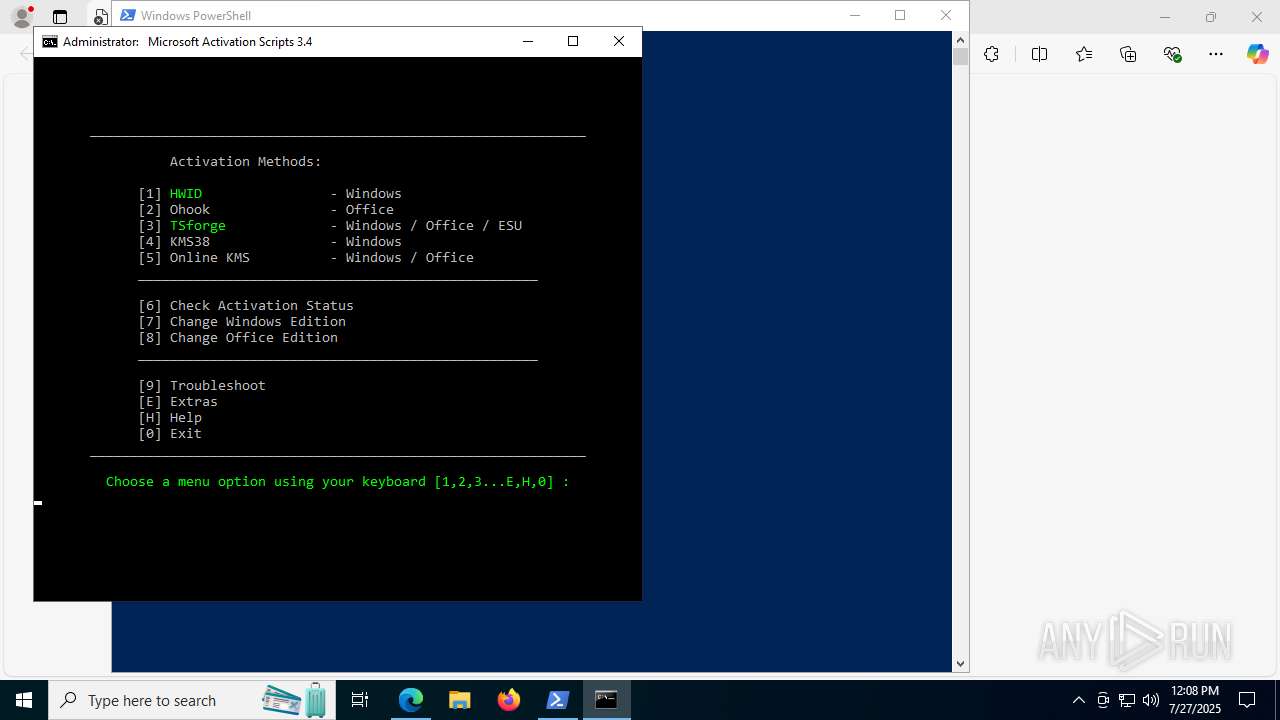Screen dimensions: 1280x720
Task: Click the Windows PowerShell title icon
Action: [x=128, y=15]
